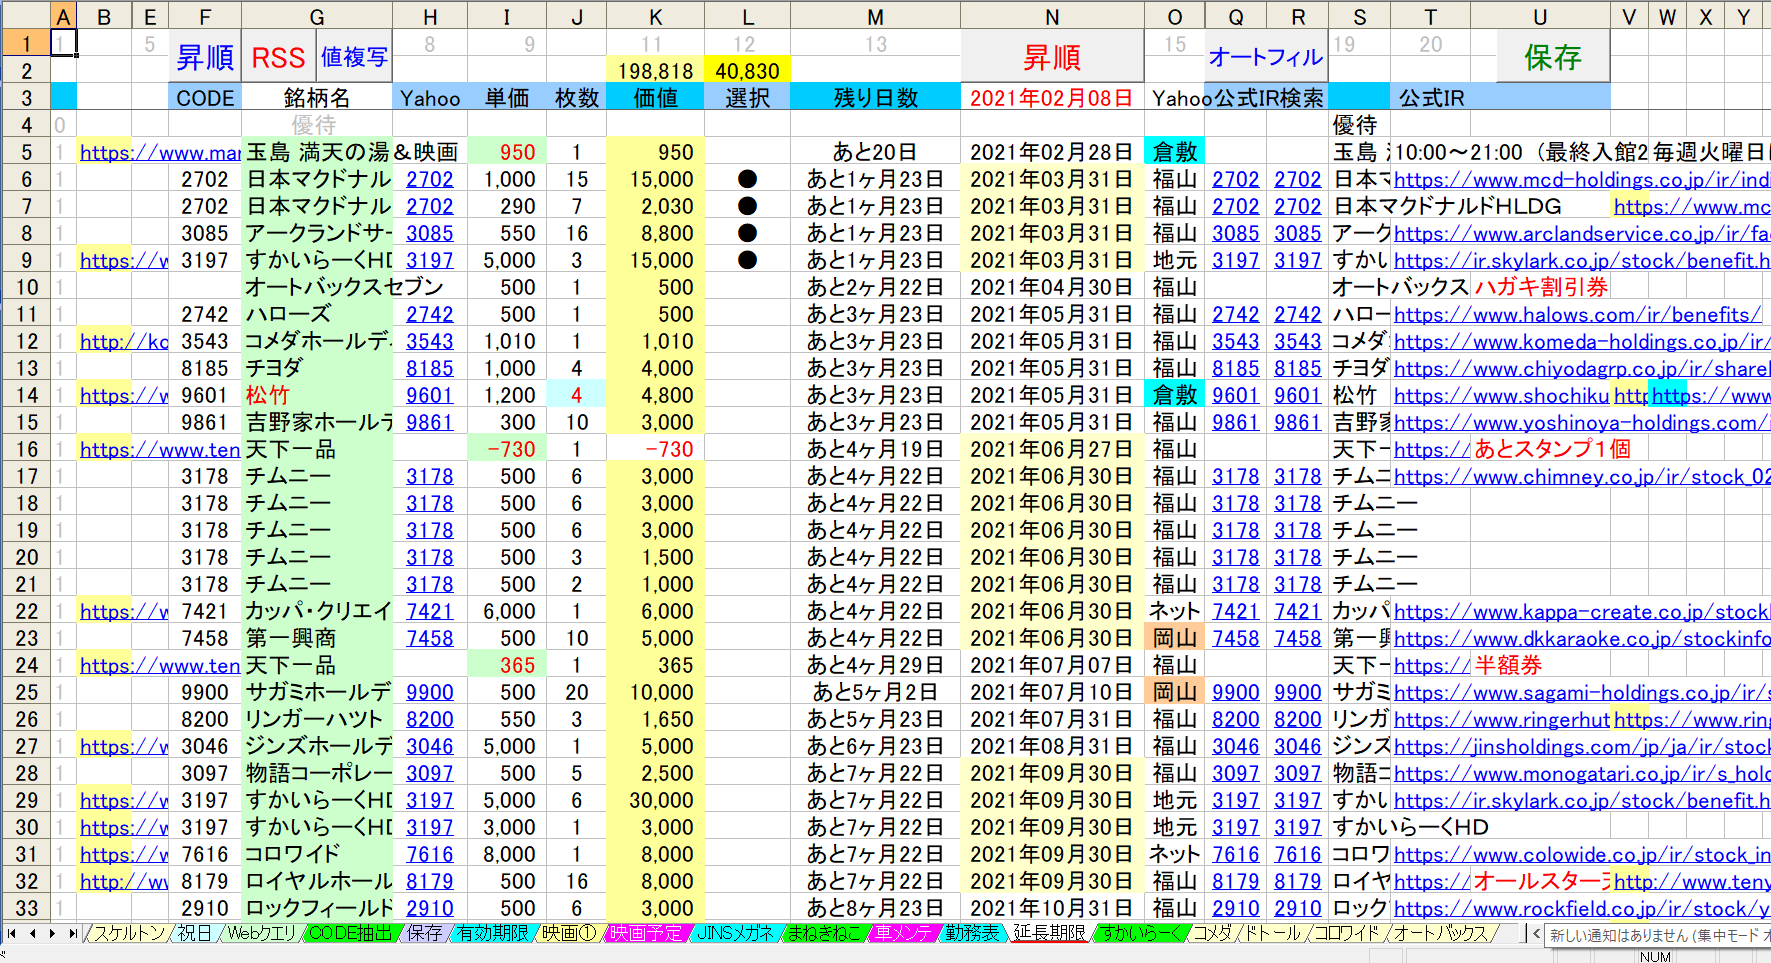Click the horizontal scrollbar left arrow
The height and width of the screenshot is (963, 1771).
[x=1537, y=934]
